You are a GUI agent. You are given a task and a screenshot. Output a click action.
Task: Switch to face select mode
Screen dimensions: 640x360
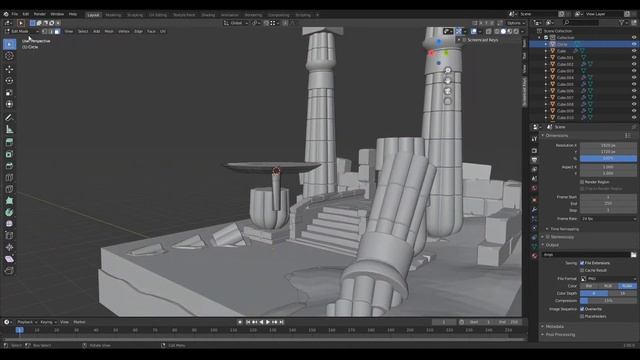tap(57, 31)
